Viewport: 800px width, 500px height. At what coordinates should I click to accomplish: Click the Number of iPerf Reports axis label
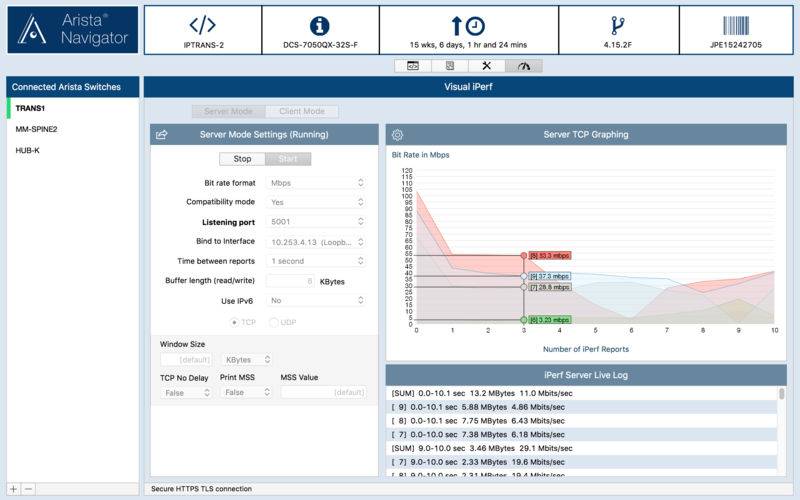586,349
